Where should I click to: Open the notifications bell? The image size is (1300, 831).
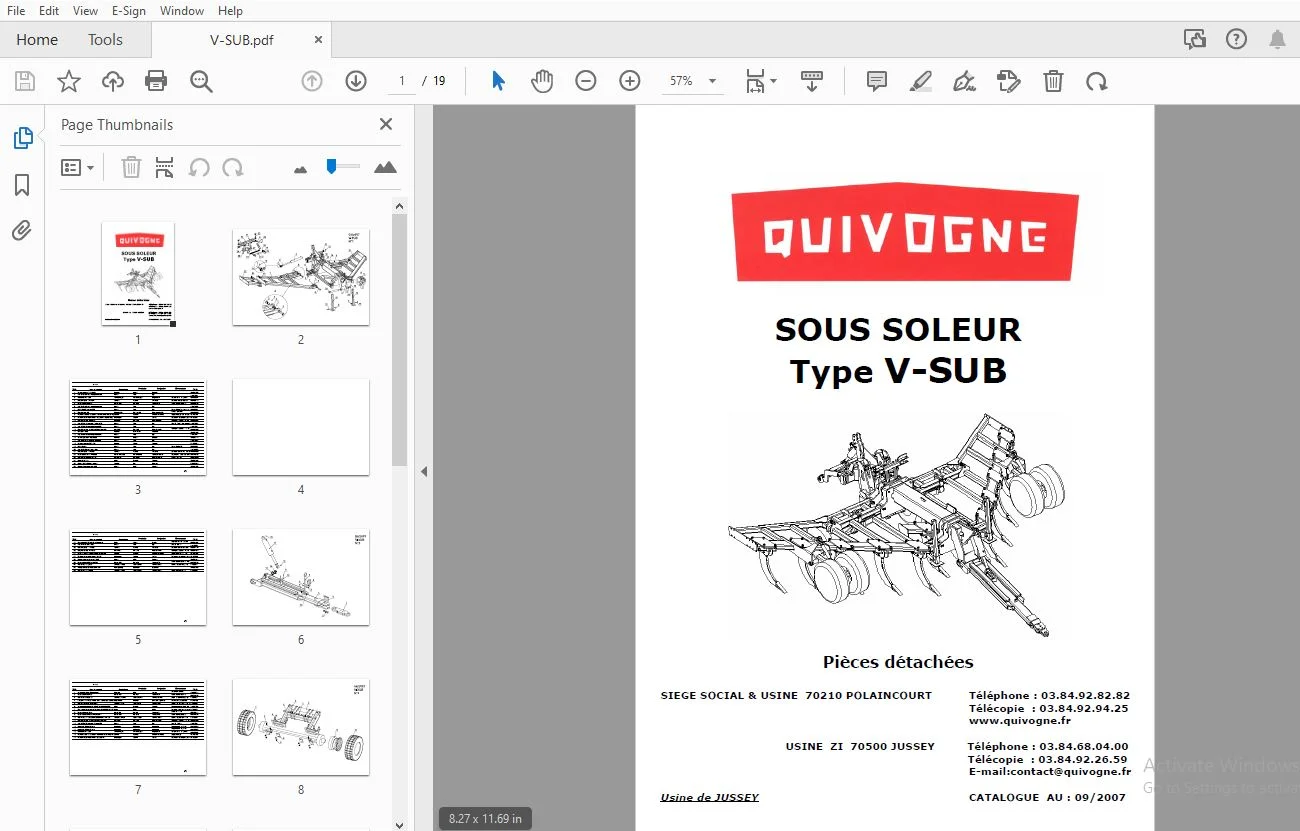coord(1277,40)
